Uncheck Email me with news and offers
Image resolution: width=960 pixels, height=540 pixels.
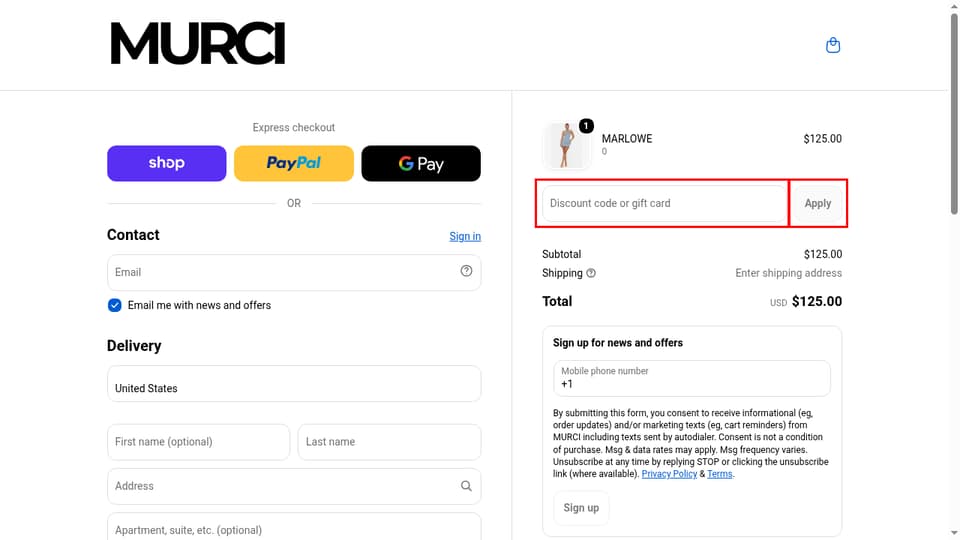click(x=114, y=305)
